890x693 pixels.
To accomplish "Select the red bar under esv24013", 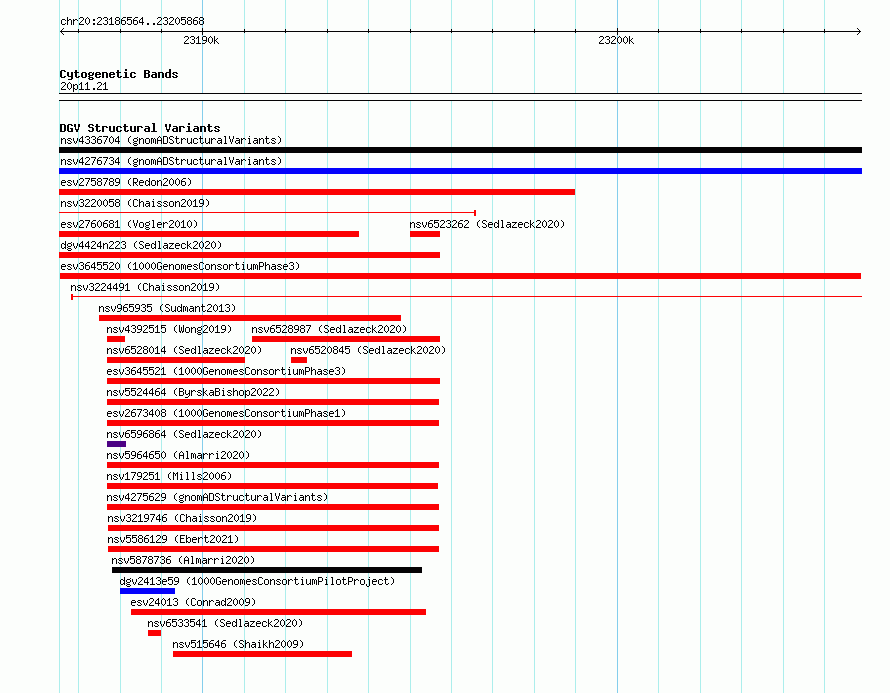I will (279, 612).
